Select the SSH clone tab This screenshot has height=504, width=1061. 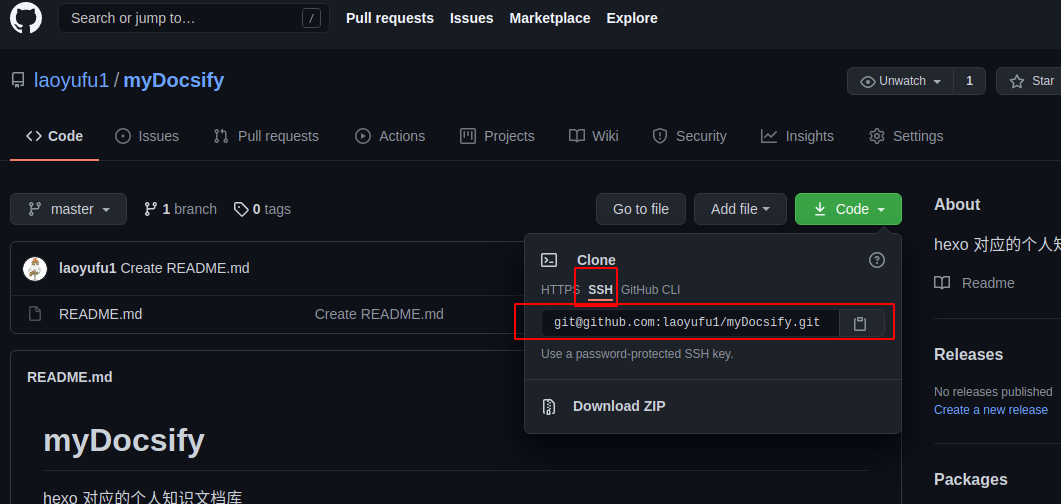[600, 290]
